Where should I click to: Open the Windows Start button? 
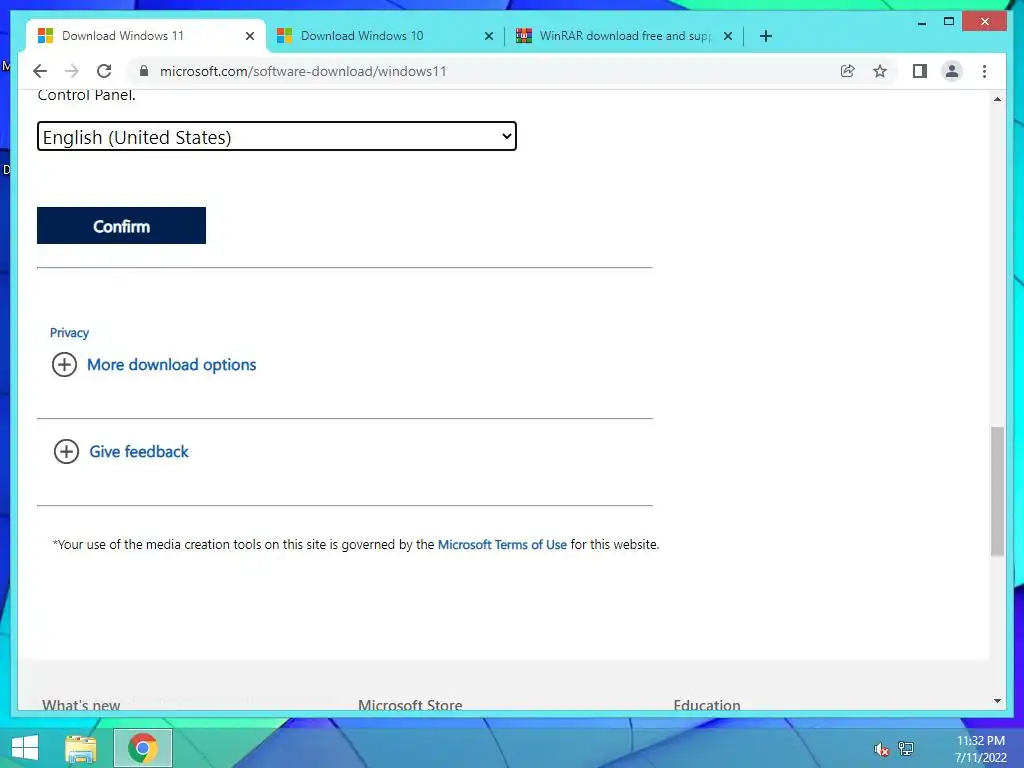coord(25,748)
